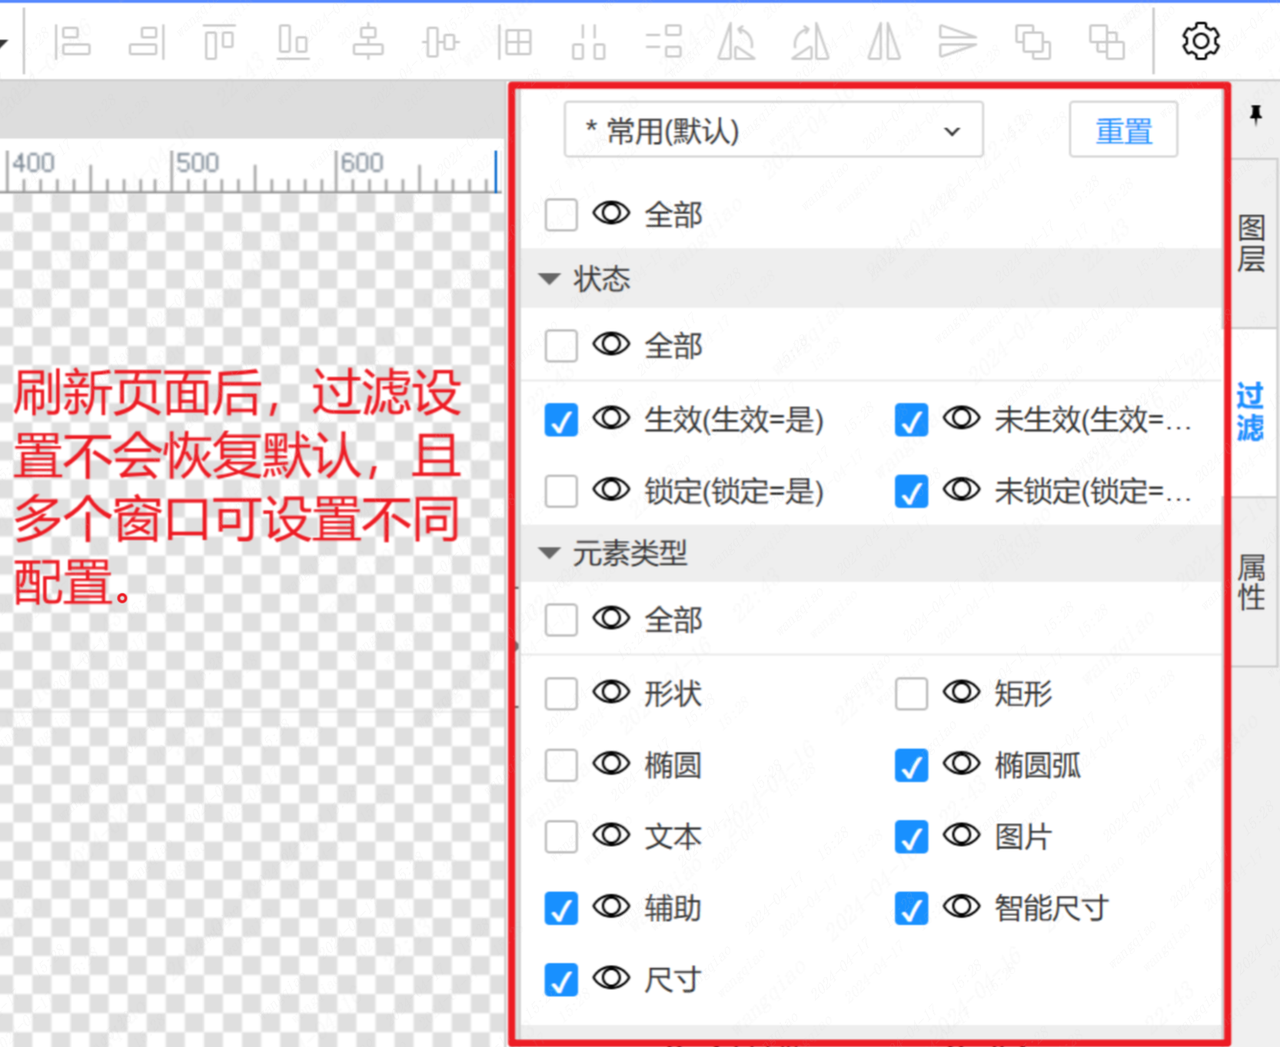Open the 常用(默认) filter preset dropdown

click(x=773, y=130)
